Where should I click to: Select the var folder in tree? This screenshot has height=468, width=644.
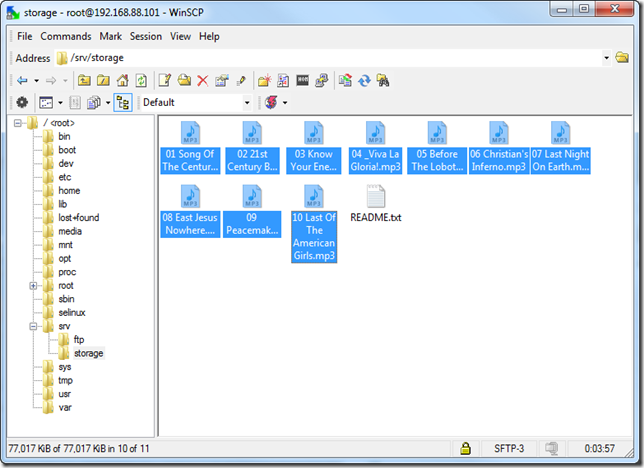pyautogui.click(x=65, y=408)
